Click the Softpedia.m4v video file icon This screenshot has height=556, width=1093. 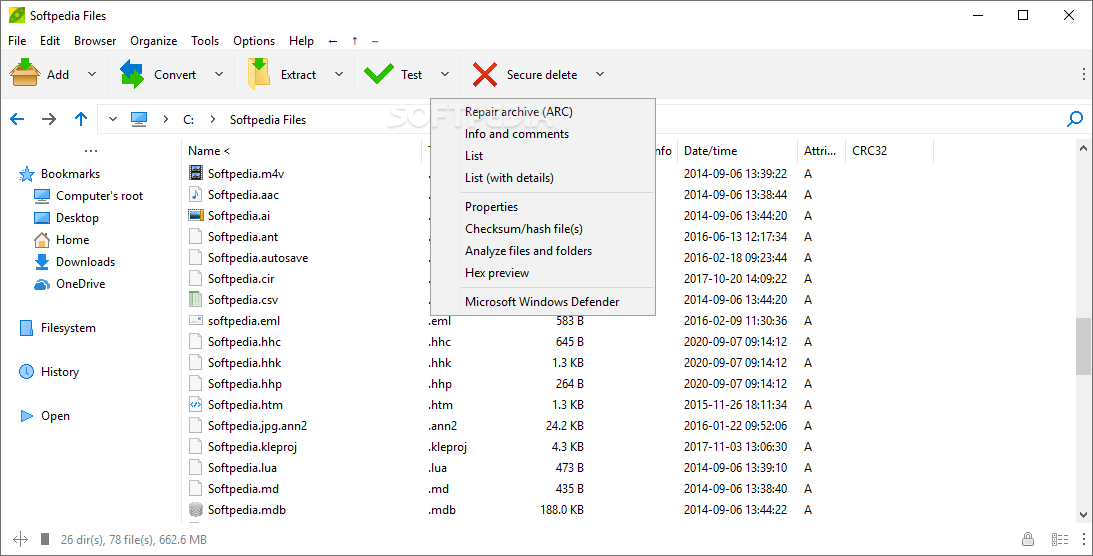tap(196, 173)
